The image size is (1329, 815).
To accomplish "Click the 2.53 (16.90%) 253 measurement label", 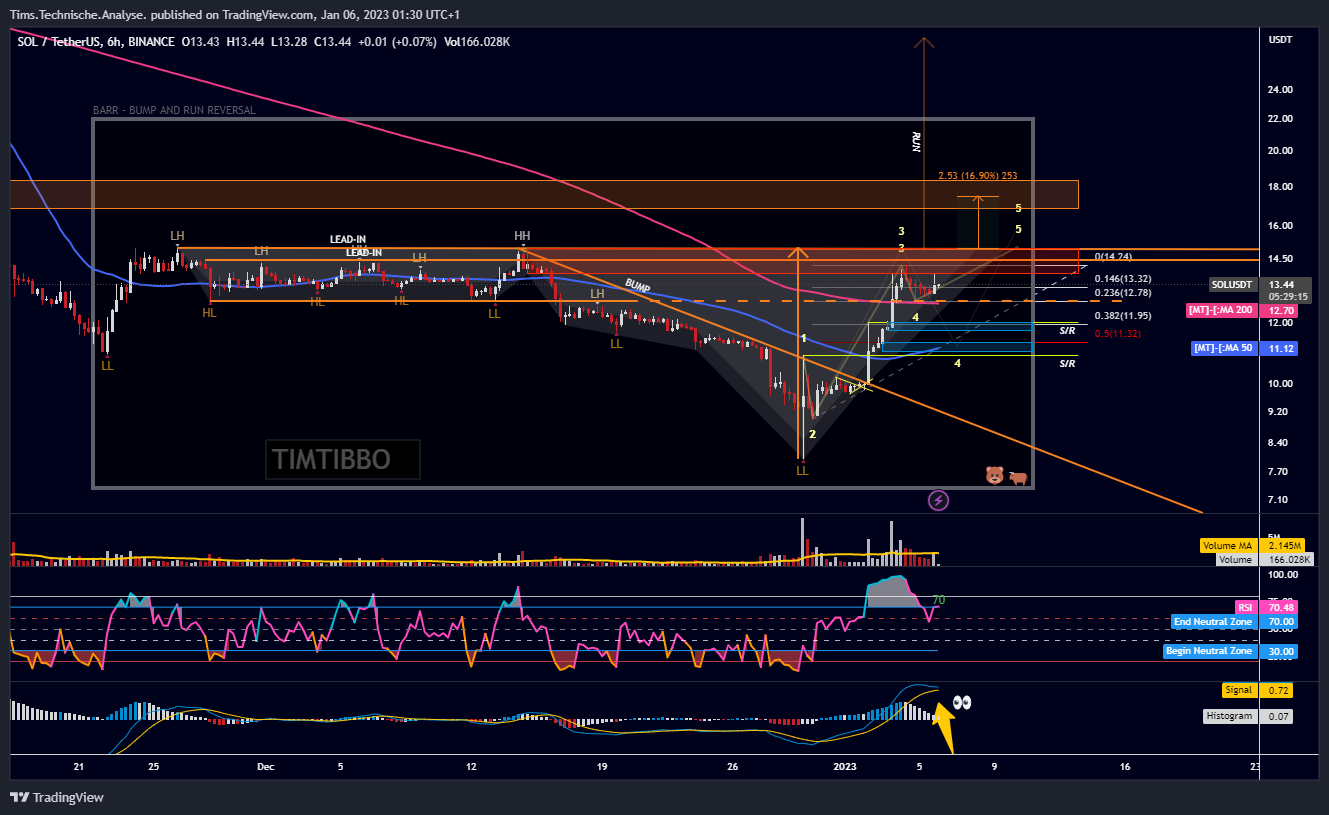I will click(x=977, y=176).
